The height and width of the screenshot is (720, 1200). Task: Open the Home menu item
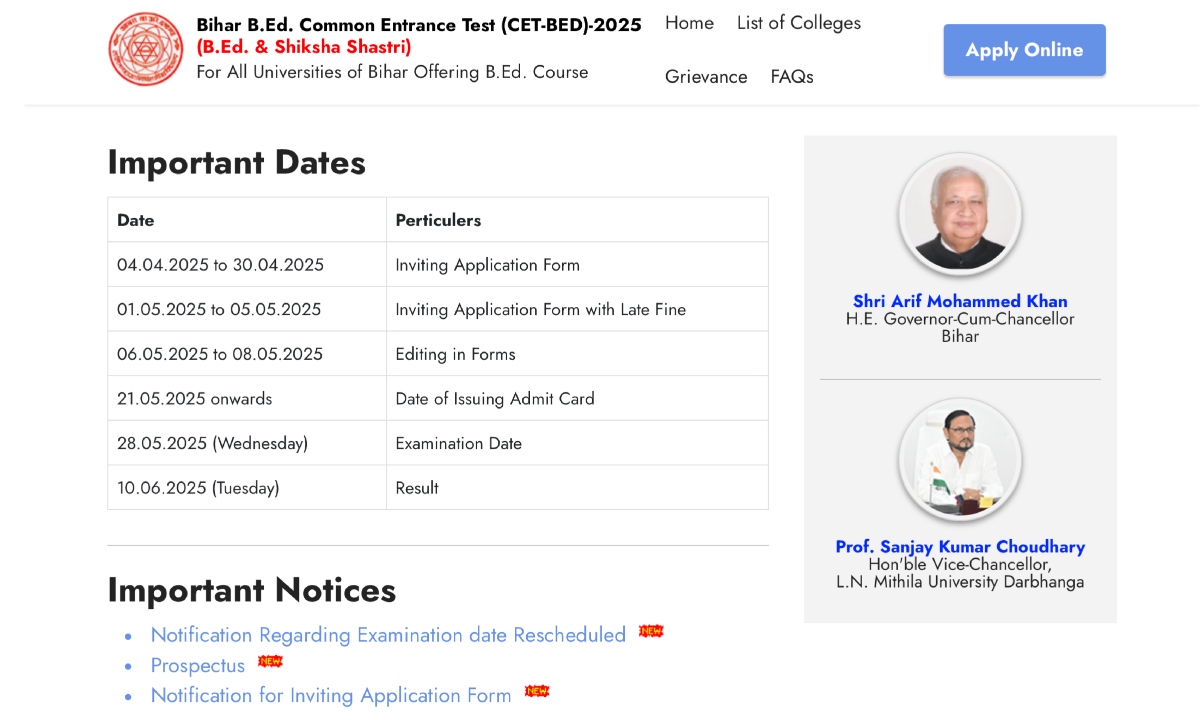[689, 23]
